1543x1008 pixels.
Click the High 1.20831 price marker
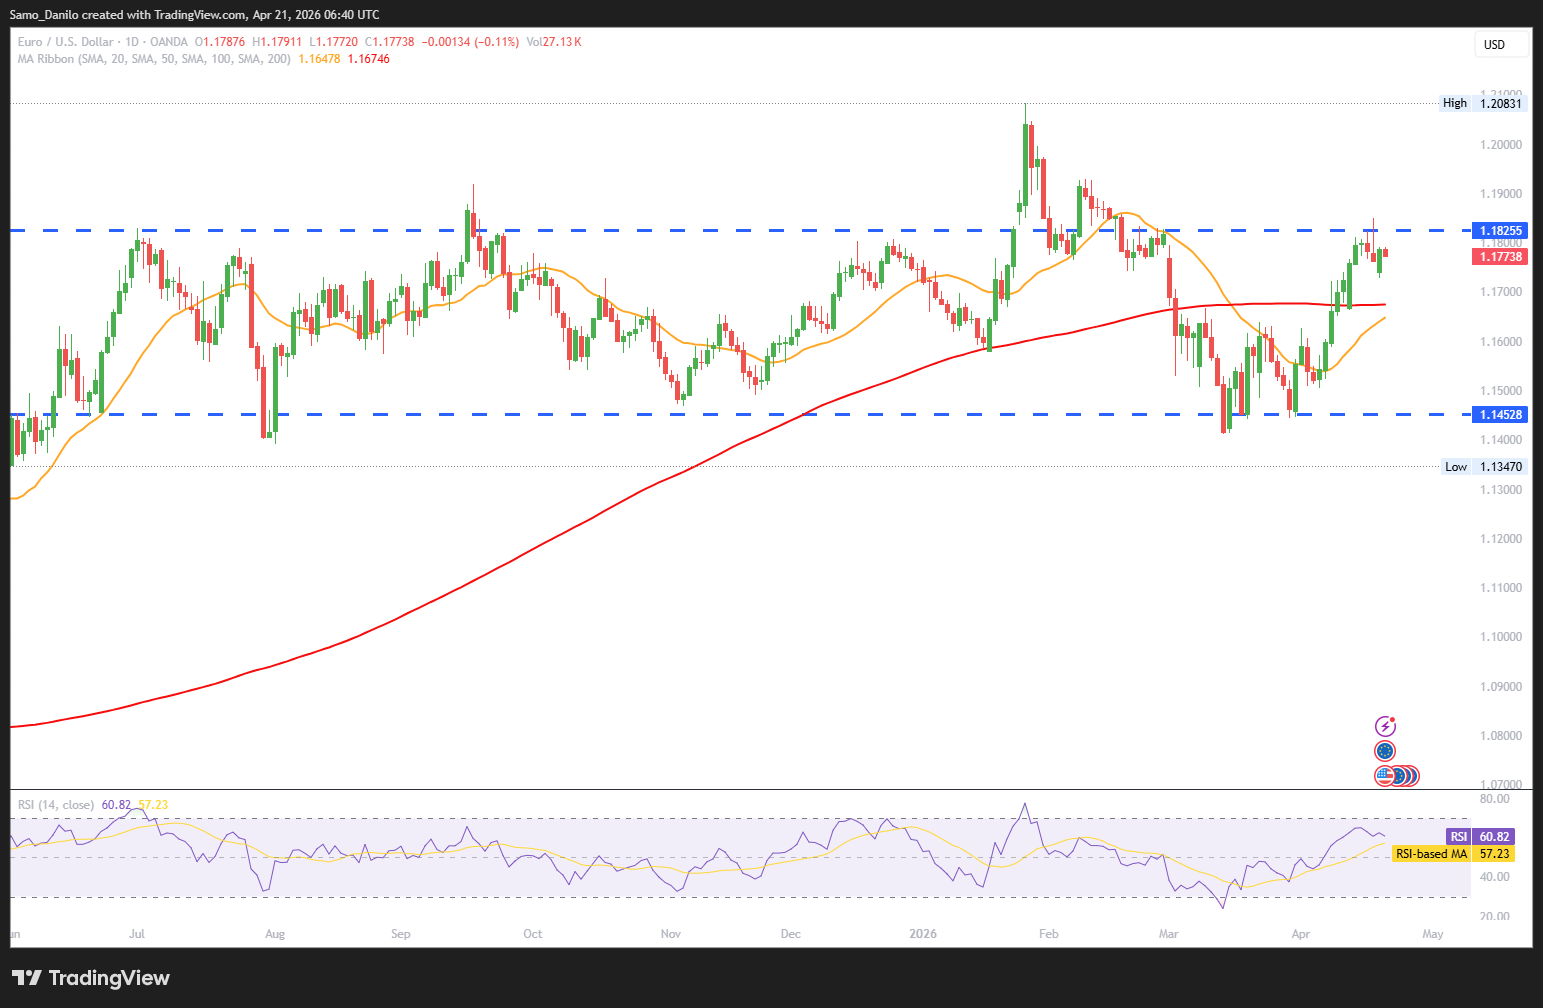[x=1483, y=103]
